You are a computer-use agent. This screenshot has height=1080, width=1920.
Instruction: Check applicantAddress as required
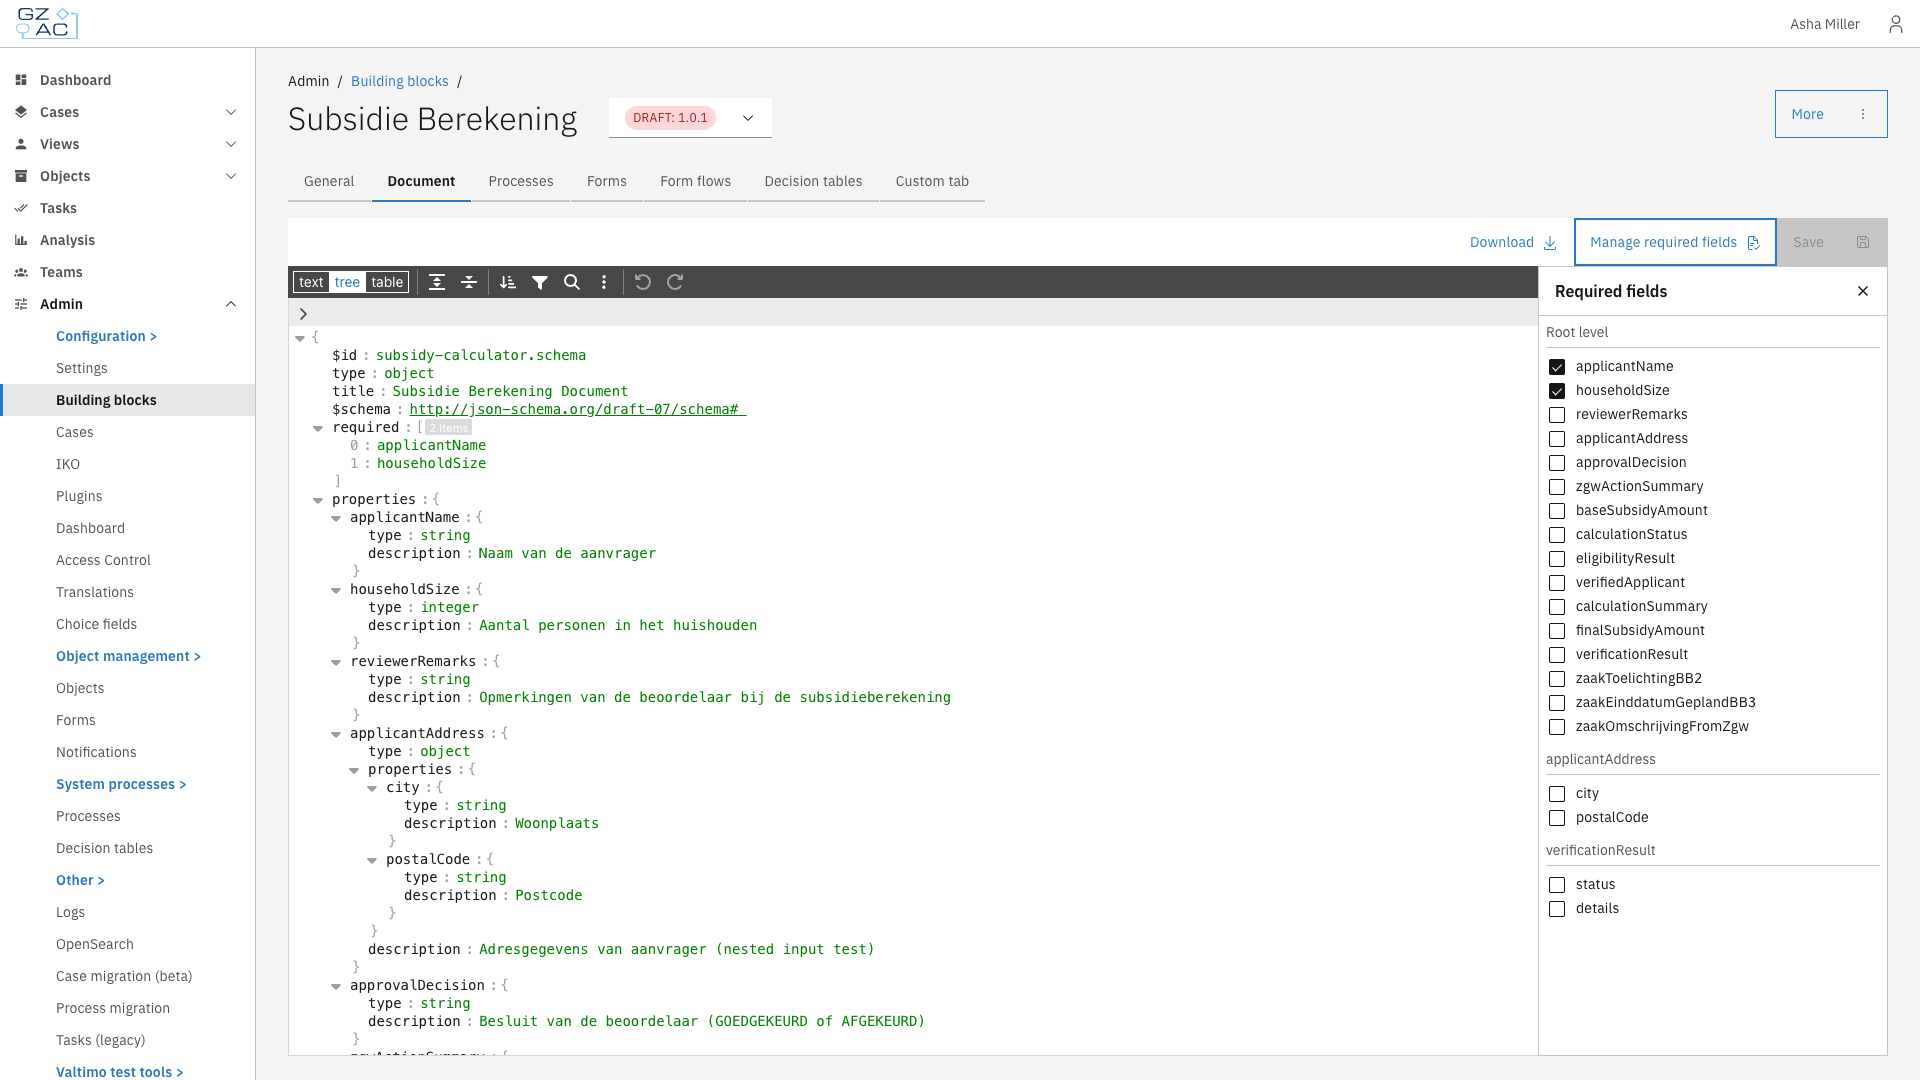1557,439
